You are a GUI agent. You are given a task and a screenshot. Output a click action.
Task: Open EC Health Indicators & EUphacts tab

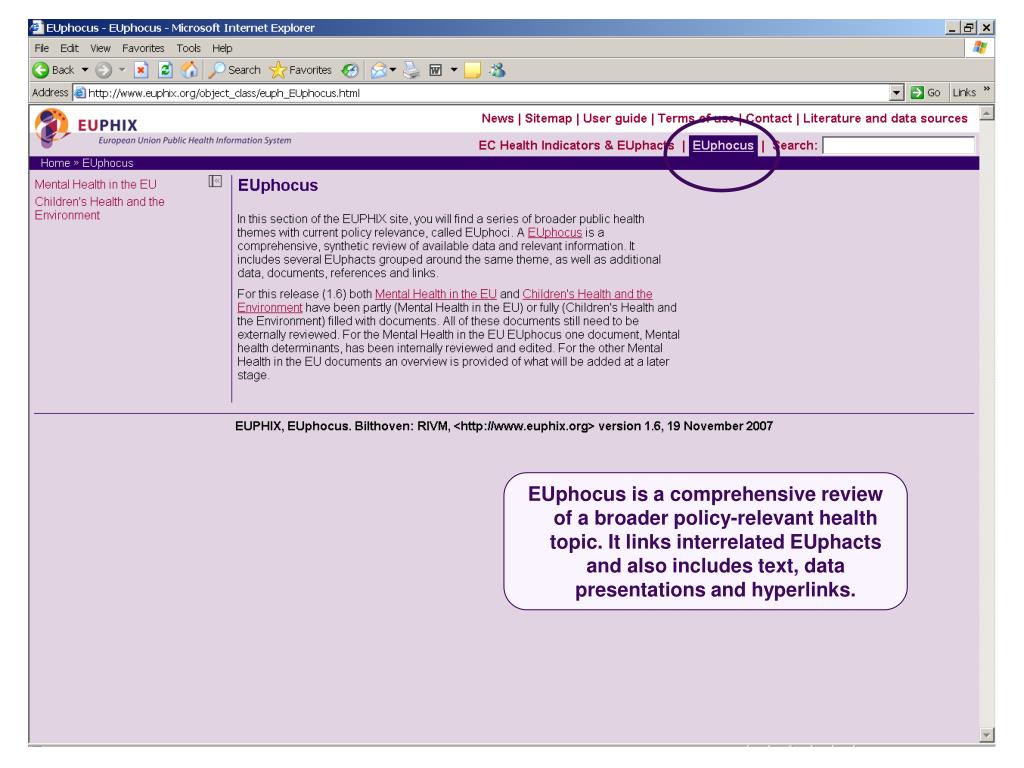pyautogui.click(x=576, y=145)
